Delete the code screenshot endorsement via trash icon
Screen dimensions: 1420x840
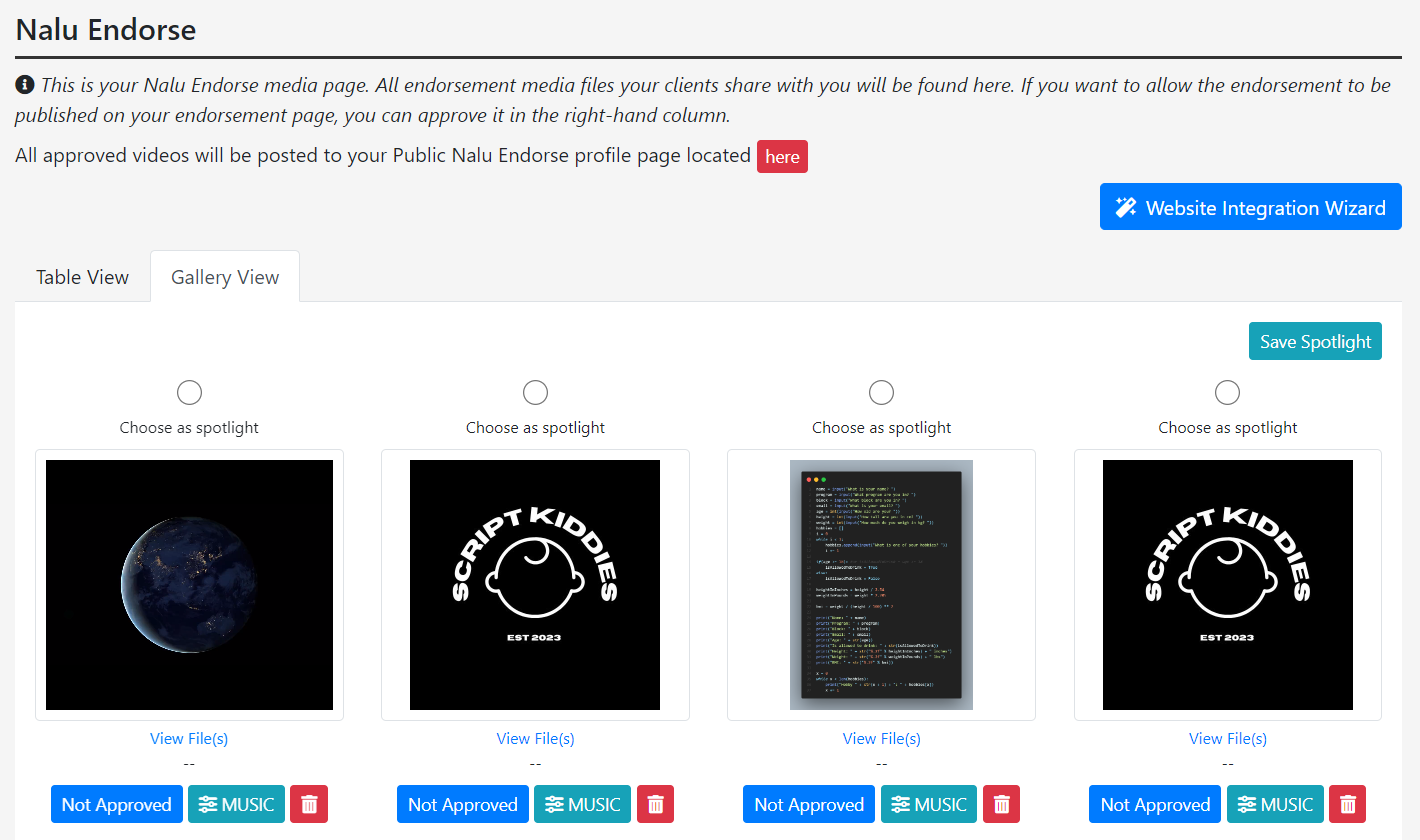(x=1001, y=804)
